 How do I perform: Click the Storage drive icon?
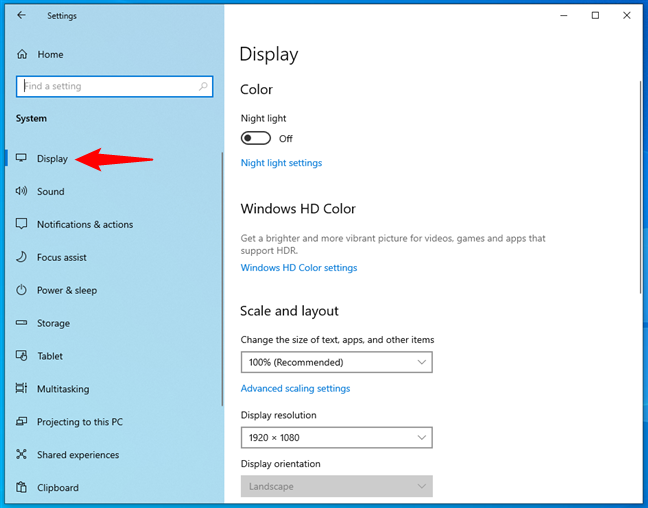(x=21, y=323)
